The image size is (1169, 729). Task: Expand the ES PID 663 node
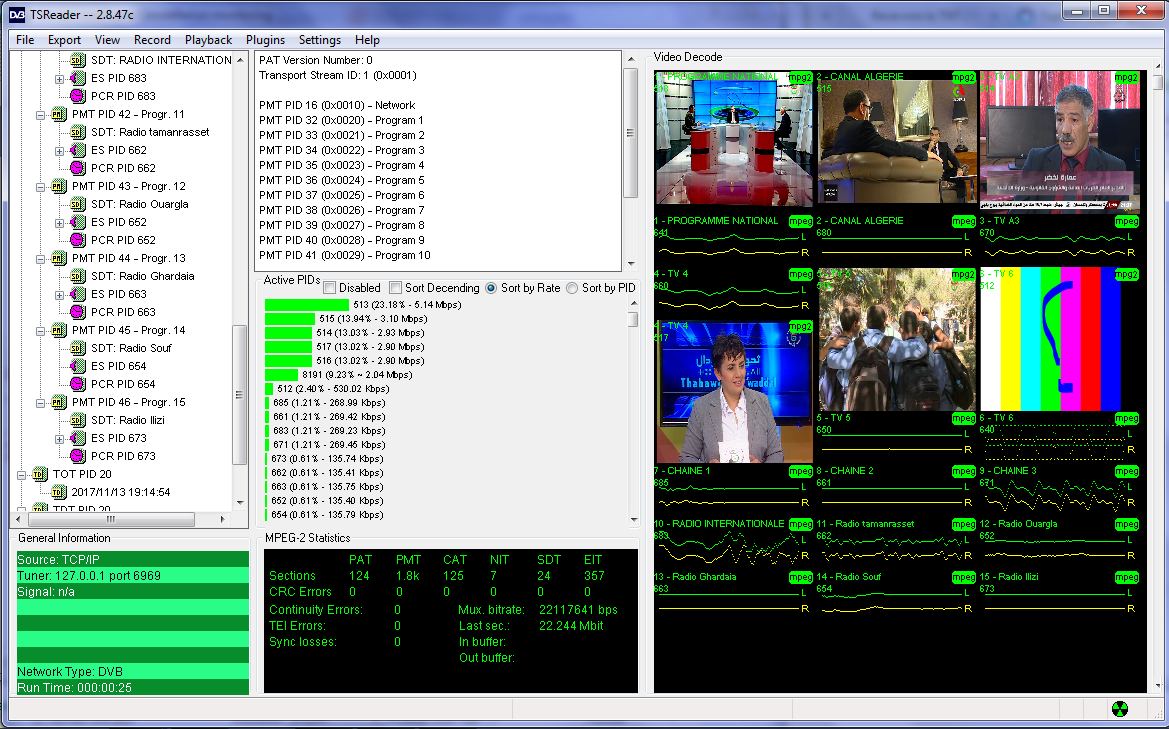click(59, 294)
